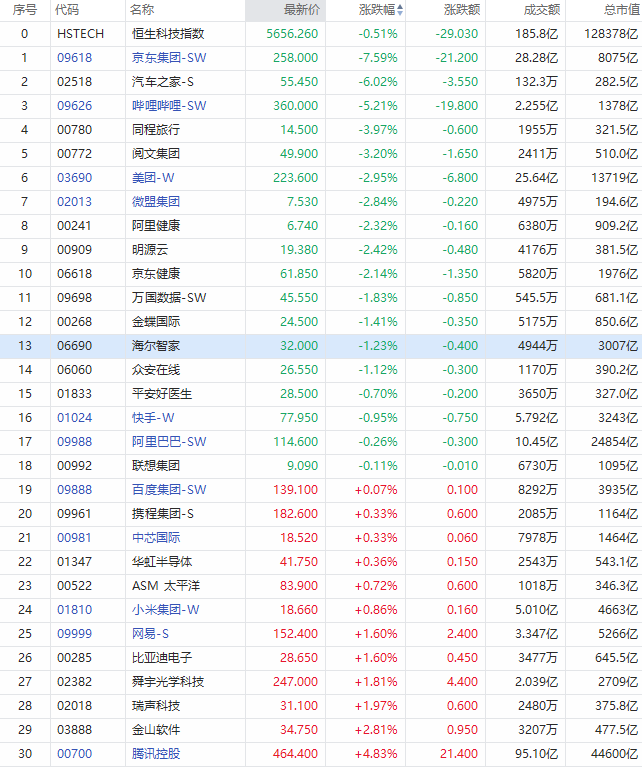
Task: Select the 阿里健康 row name
Action: click(156, 226)
